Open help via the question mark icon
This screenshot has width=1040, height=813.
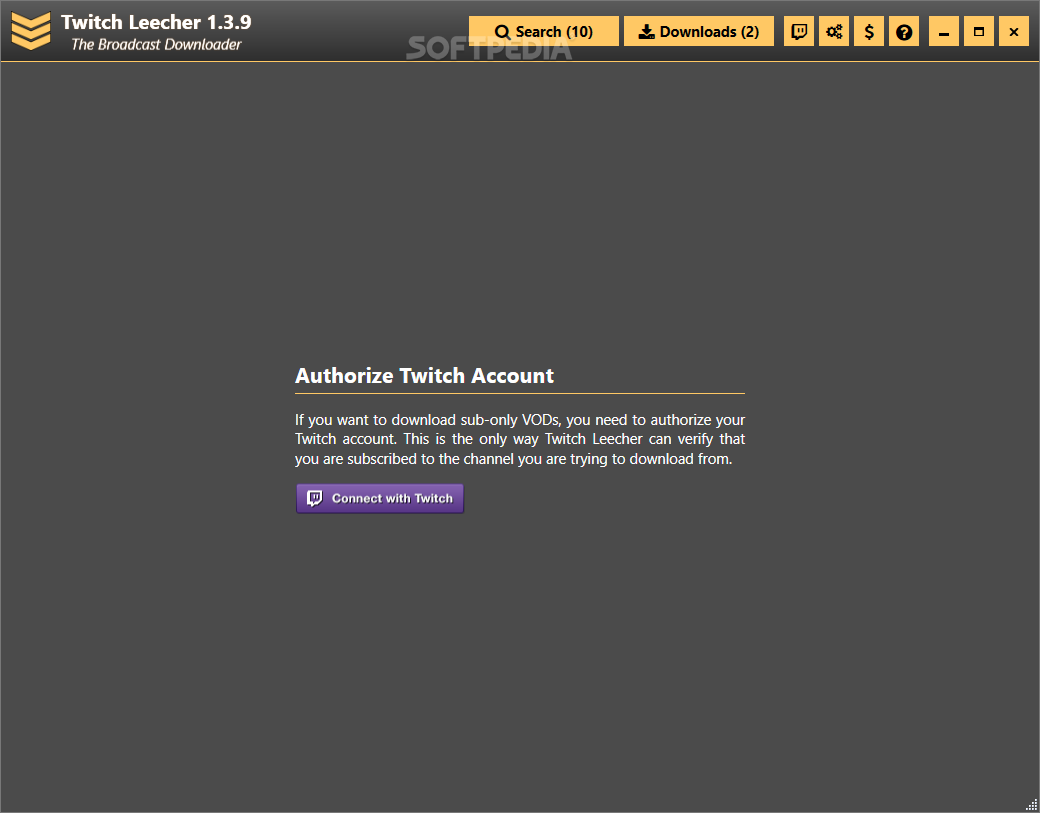click(904, 31)
